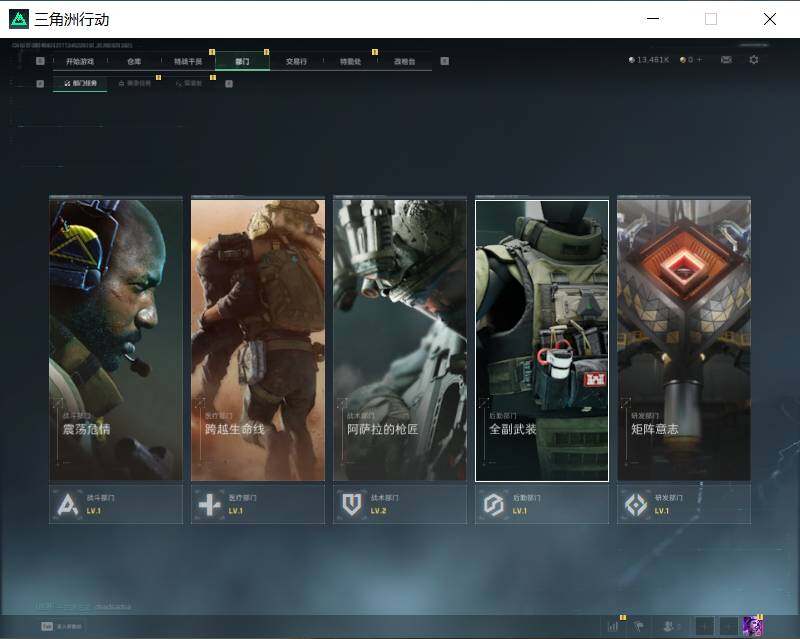
Task: Minimize the 三角洲行动 window
Action: 653,19
